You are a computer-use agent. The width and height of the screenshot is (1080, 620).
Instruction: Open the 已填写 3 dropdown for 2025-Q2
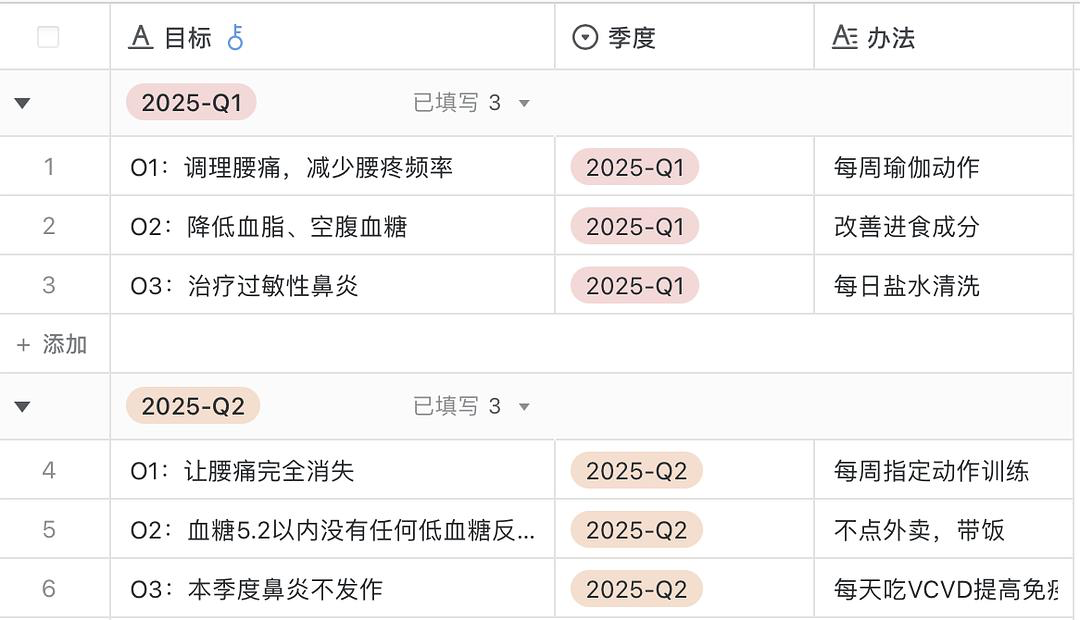pos(472,406)
